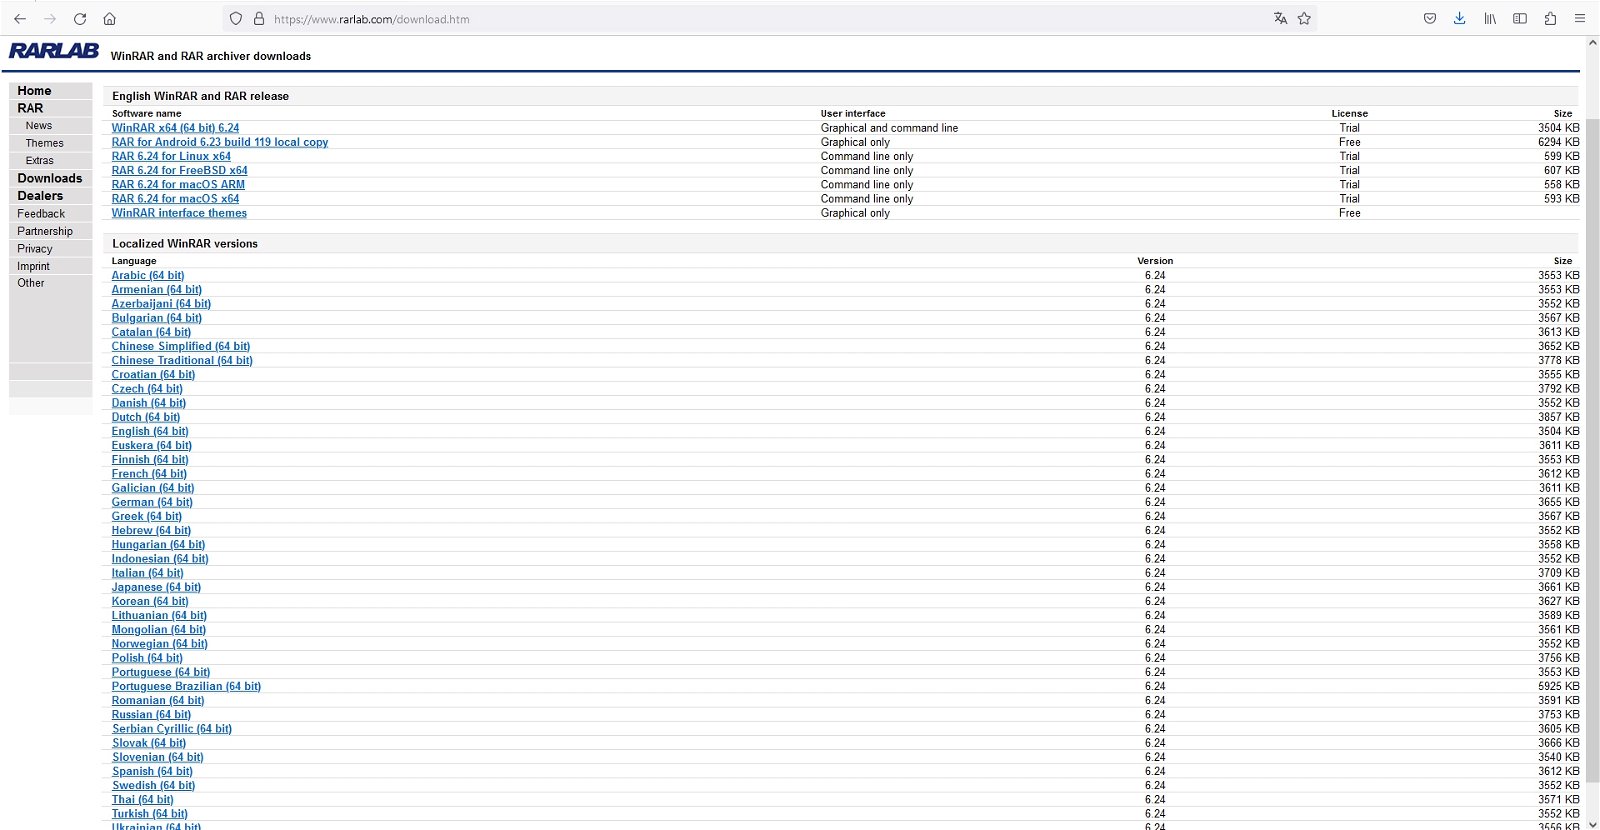Open Feedback in the sidebar
Screen dimensions: 1600x830
point(41,214)
